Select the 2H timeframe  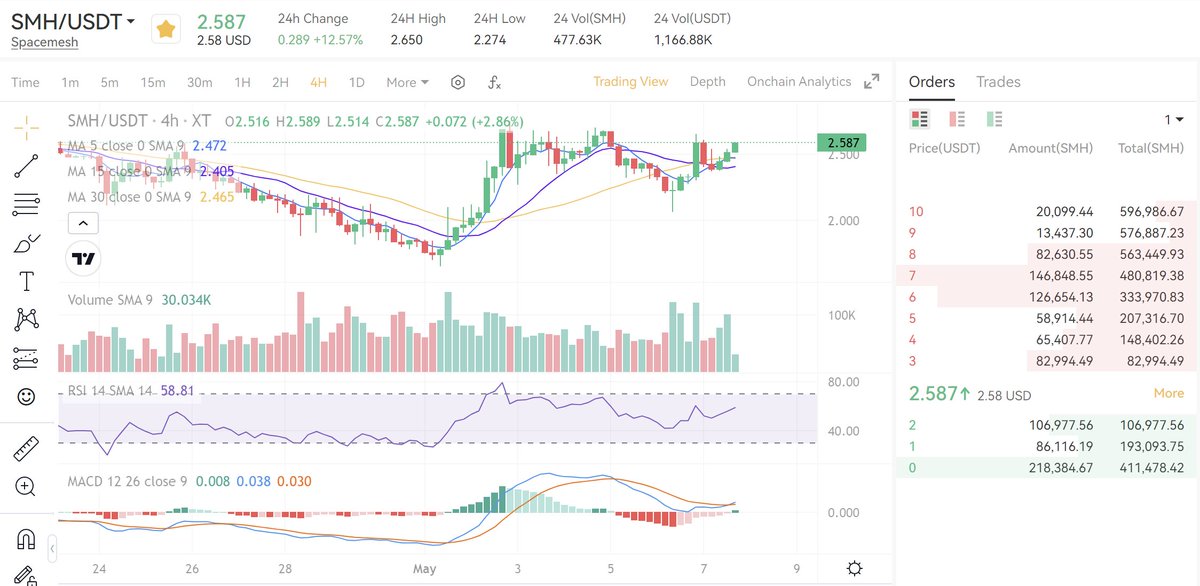[x=280, y=82]
